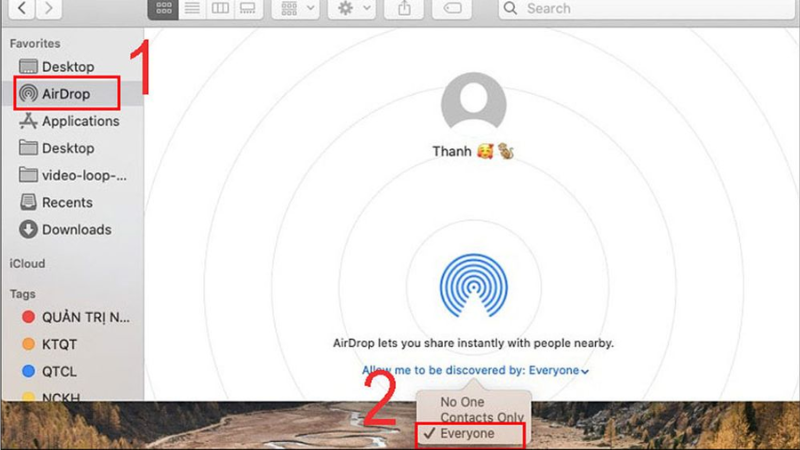Click the iCloud section header
800x450 pixels.
tap(27, 264)
